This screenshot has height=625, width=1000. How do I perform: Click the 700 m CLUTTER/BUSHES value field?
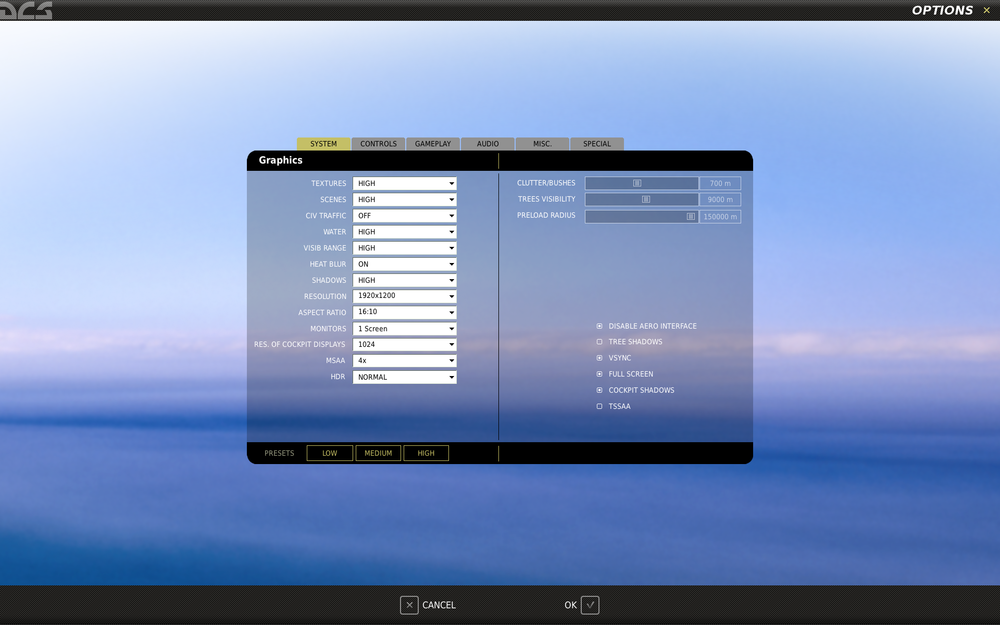(x=720, y=183)
